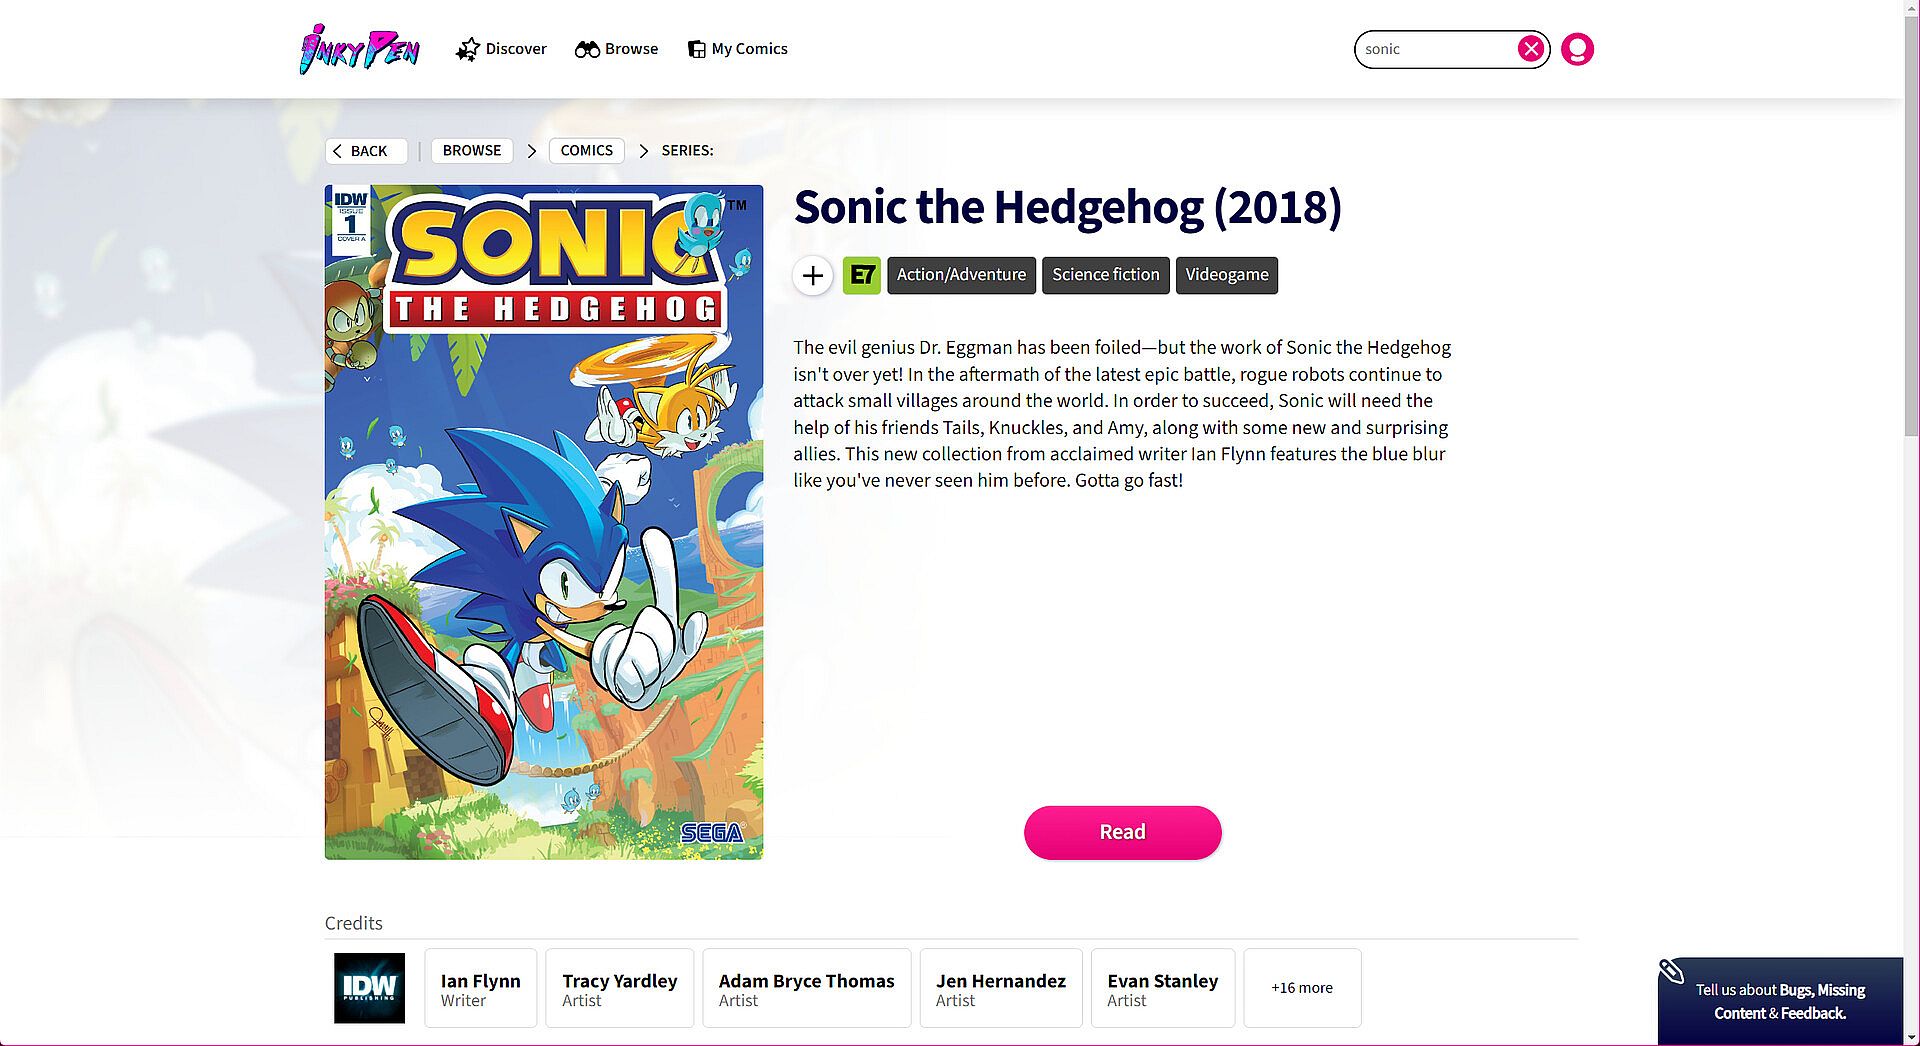Select the Videogame genre tag
This screenshot has height=1046, width=1920.
(x=1226, y=275)
